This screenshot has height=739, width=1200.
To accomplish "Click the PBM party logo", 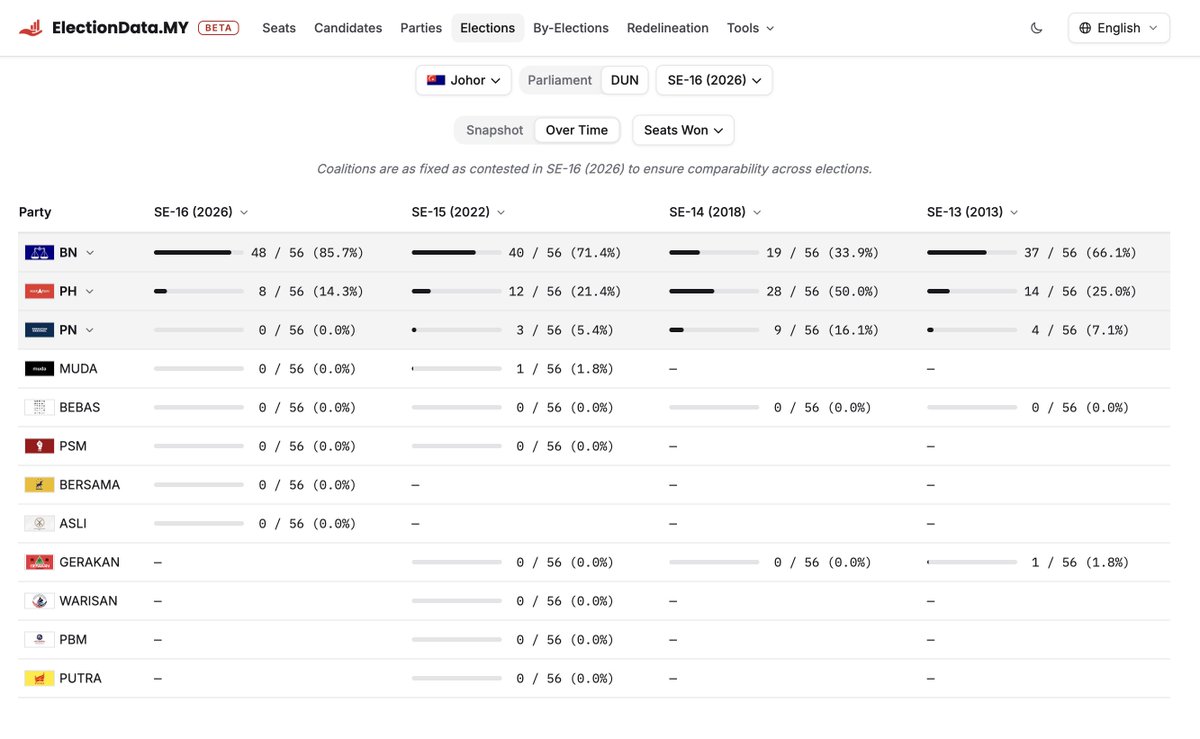I will pyautogui.click(x=39, y=639).
